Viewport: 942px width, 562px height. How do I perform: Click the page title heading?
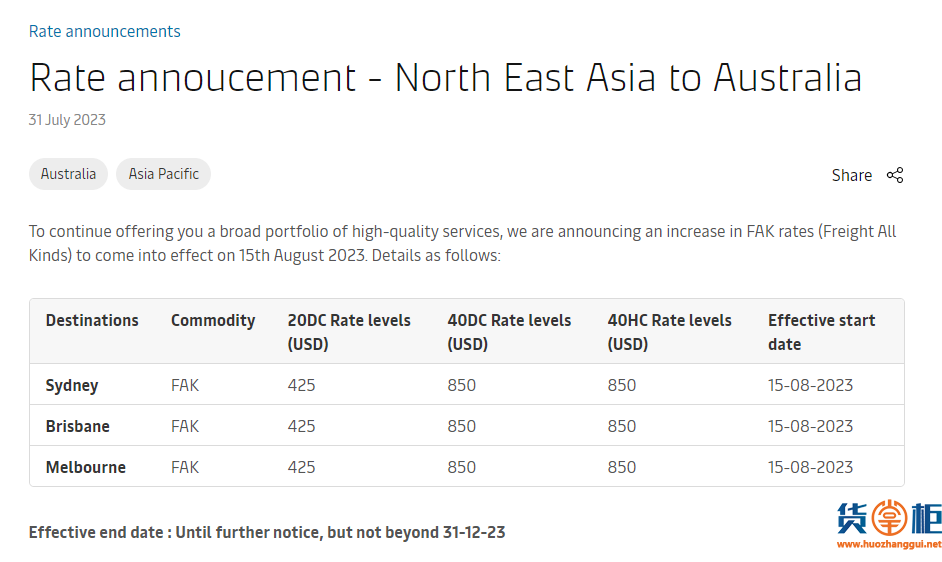pyautogui.click(x=445, y=78)
